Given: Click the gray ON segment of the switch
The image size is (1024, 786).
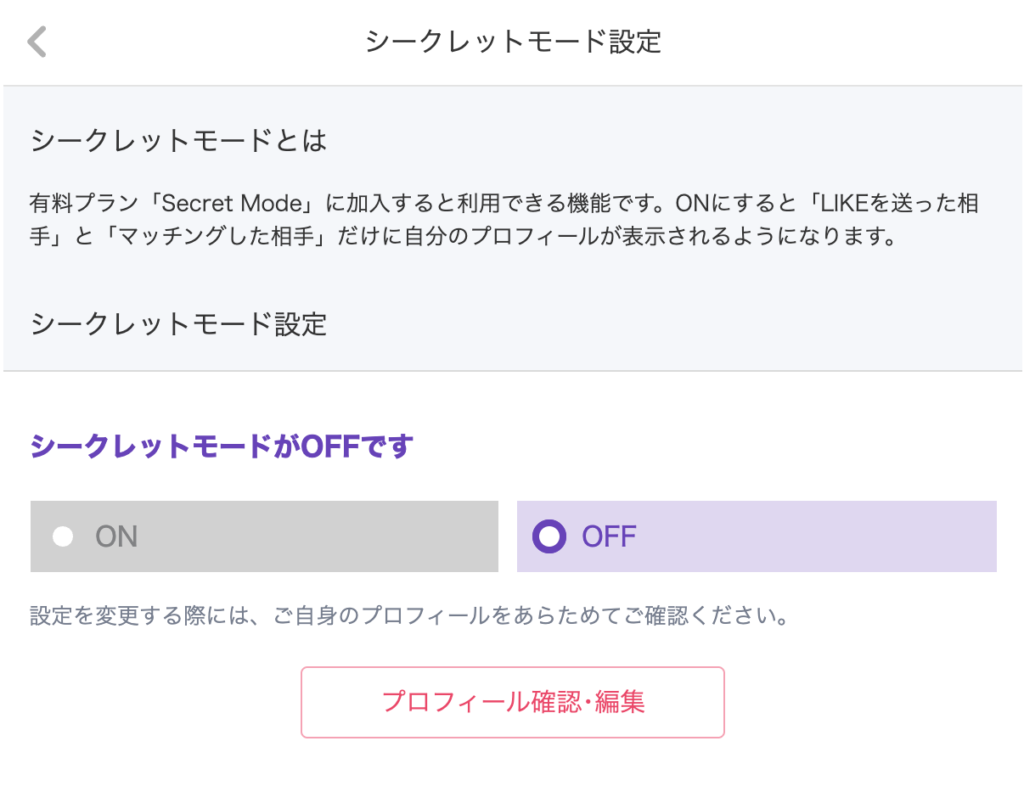Looking at the screenshot, I should (263, 536).
